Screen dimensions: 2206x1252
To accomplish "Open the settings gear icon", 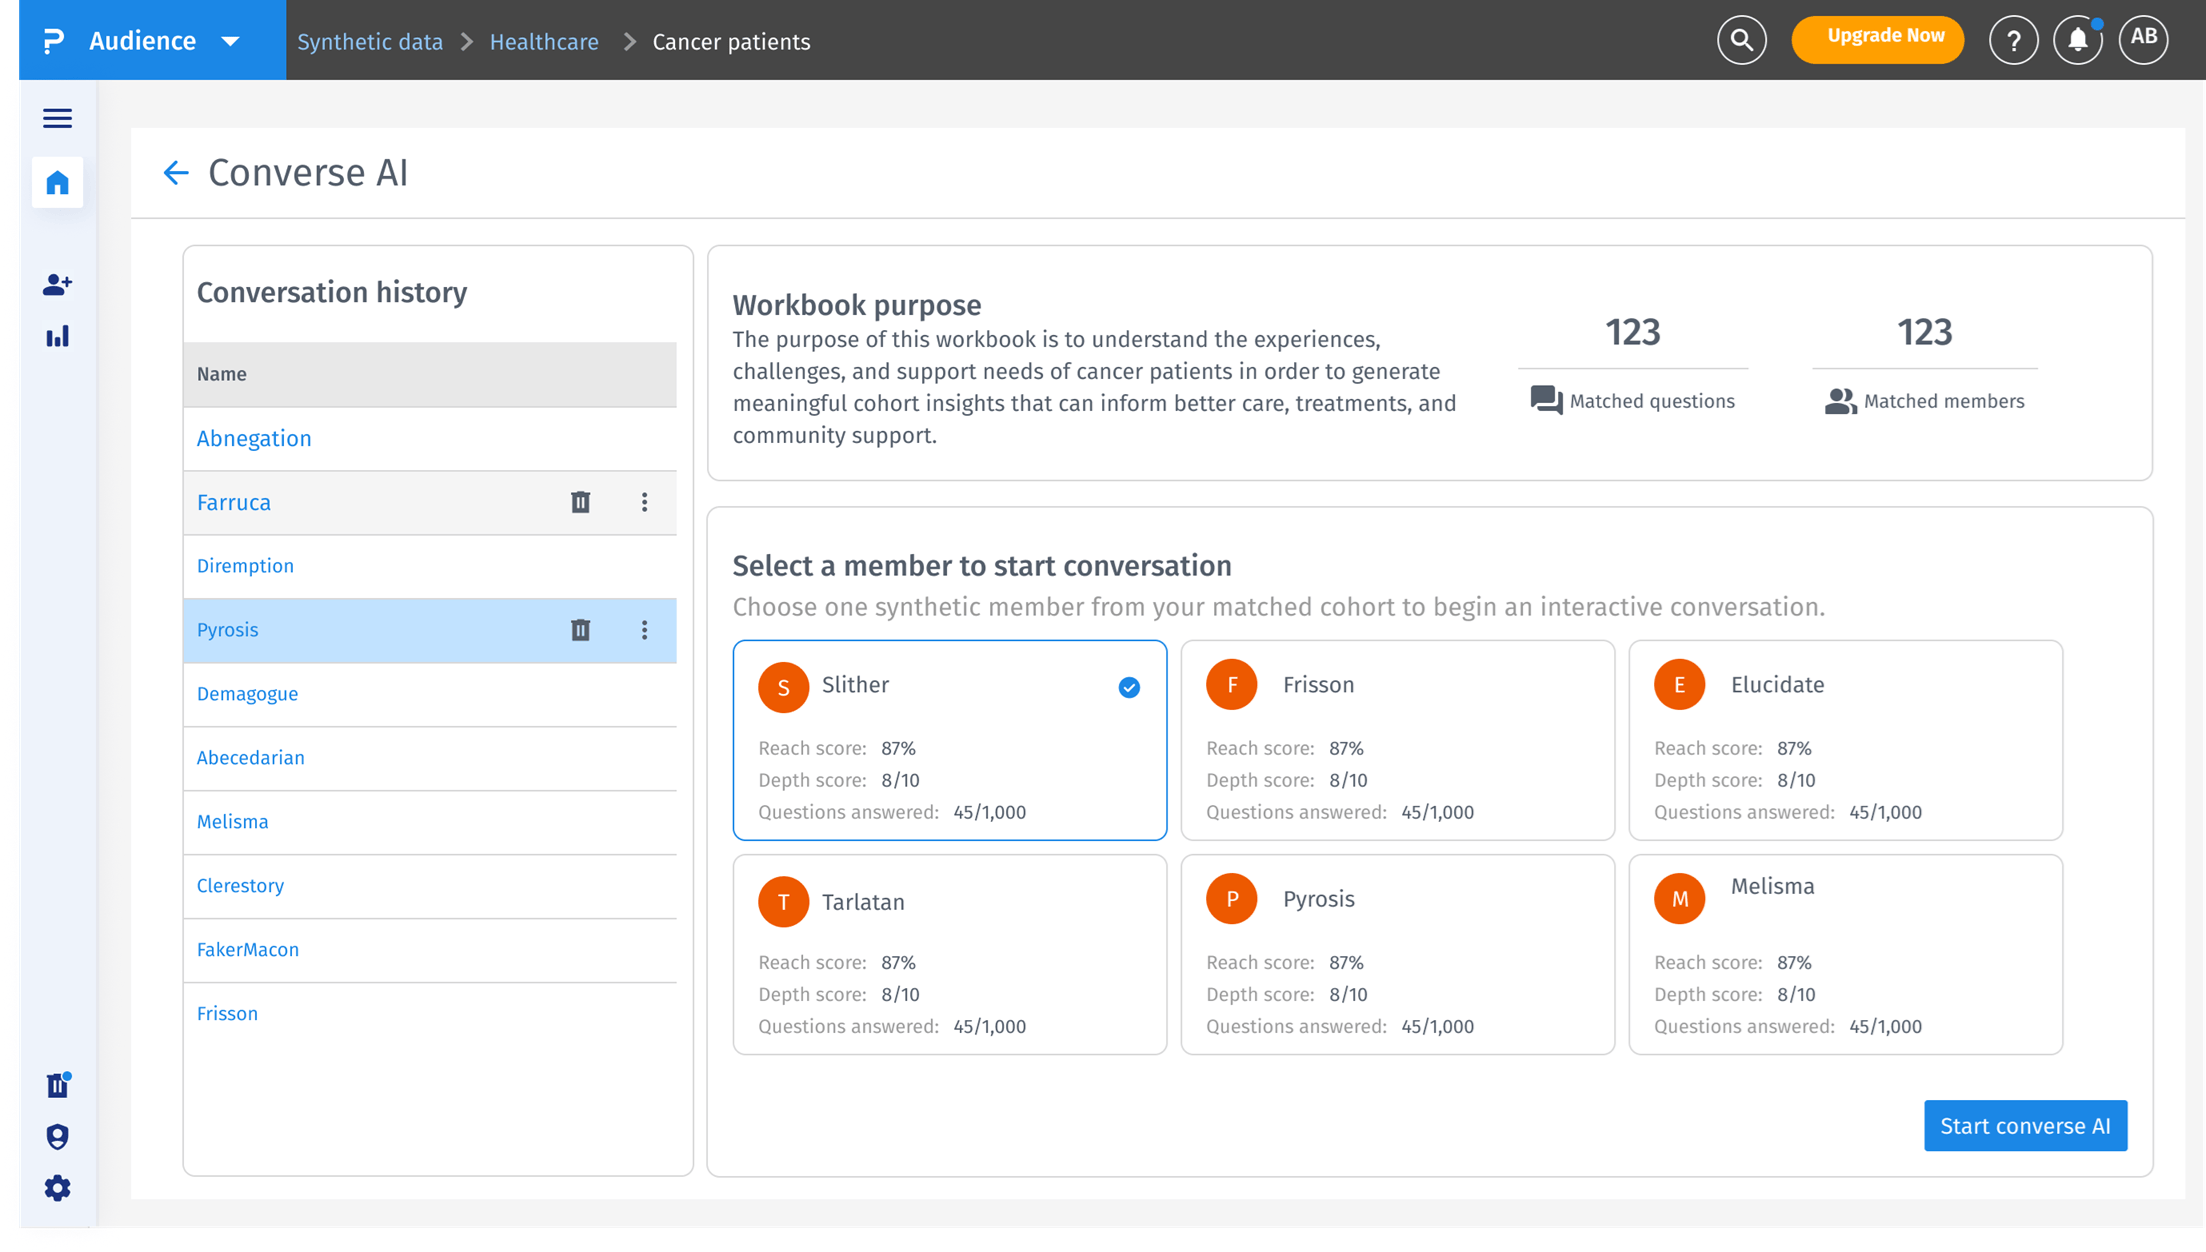I will click(x=57, y=1188).
